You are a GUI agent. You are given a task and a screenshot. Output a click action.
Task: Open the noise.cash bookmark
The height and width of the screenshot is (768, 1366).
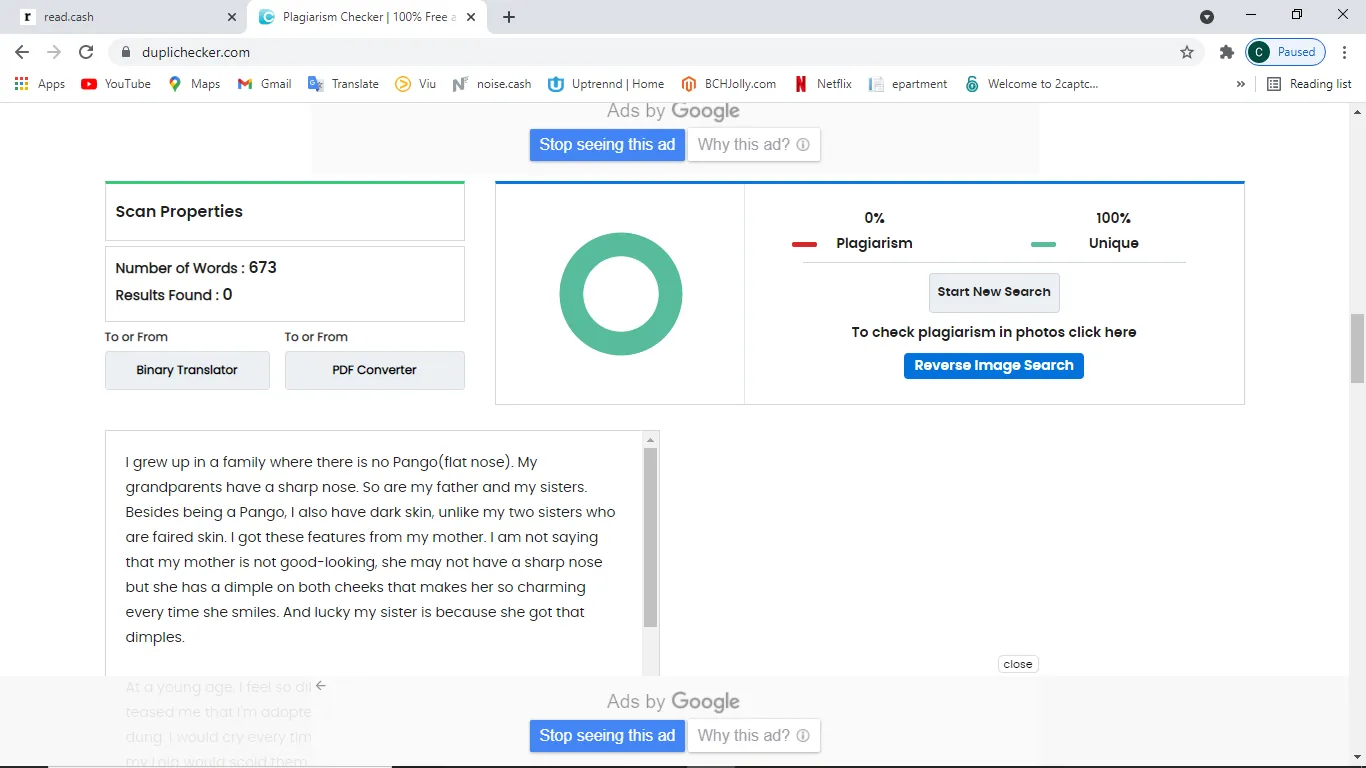coord(492,84)
